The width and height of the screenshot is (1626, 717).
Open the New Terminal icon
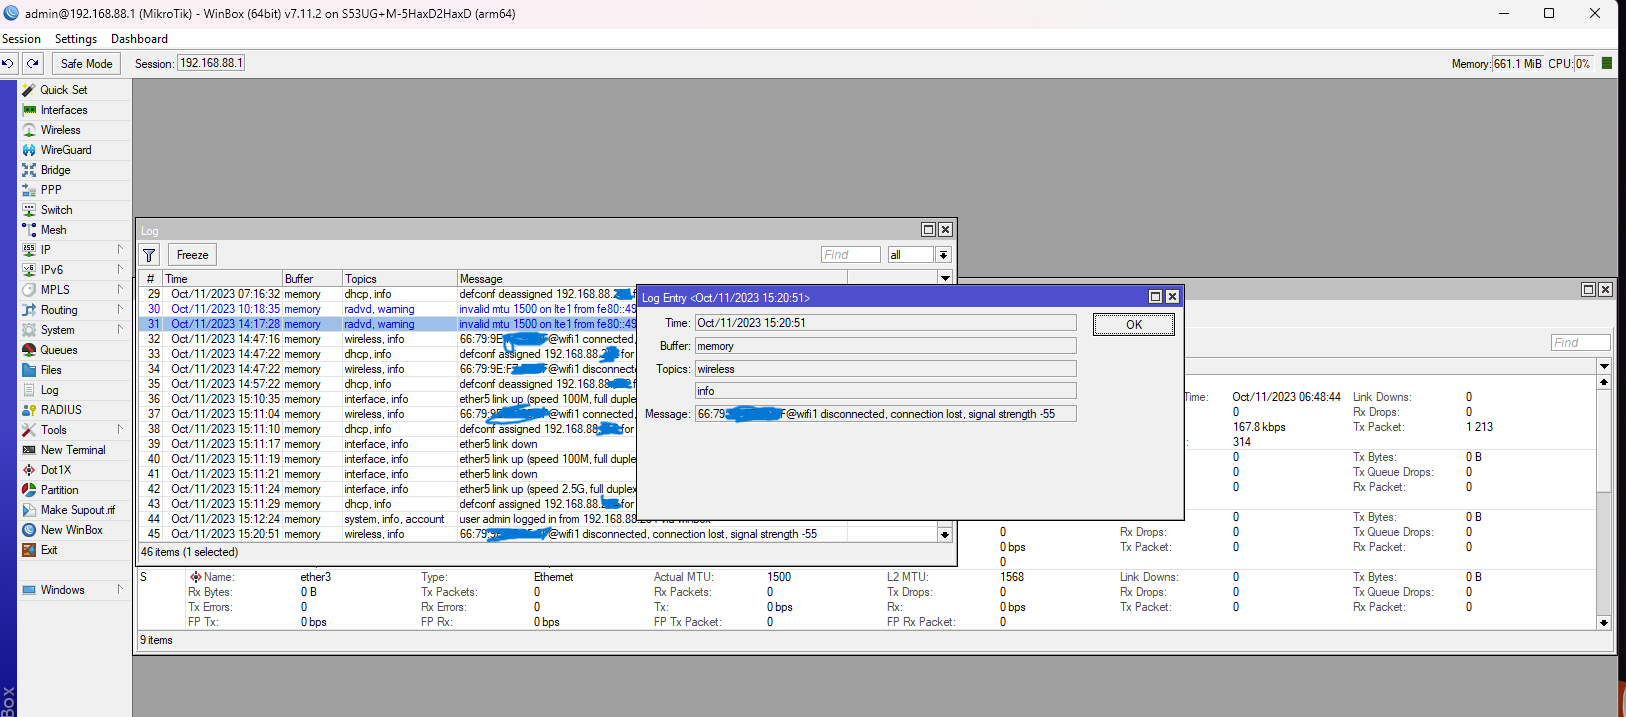(x=29, y=450)
